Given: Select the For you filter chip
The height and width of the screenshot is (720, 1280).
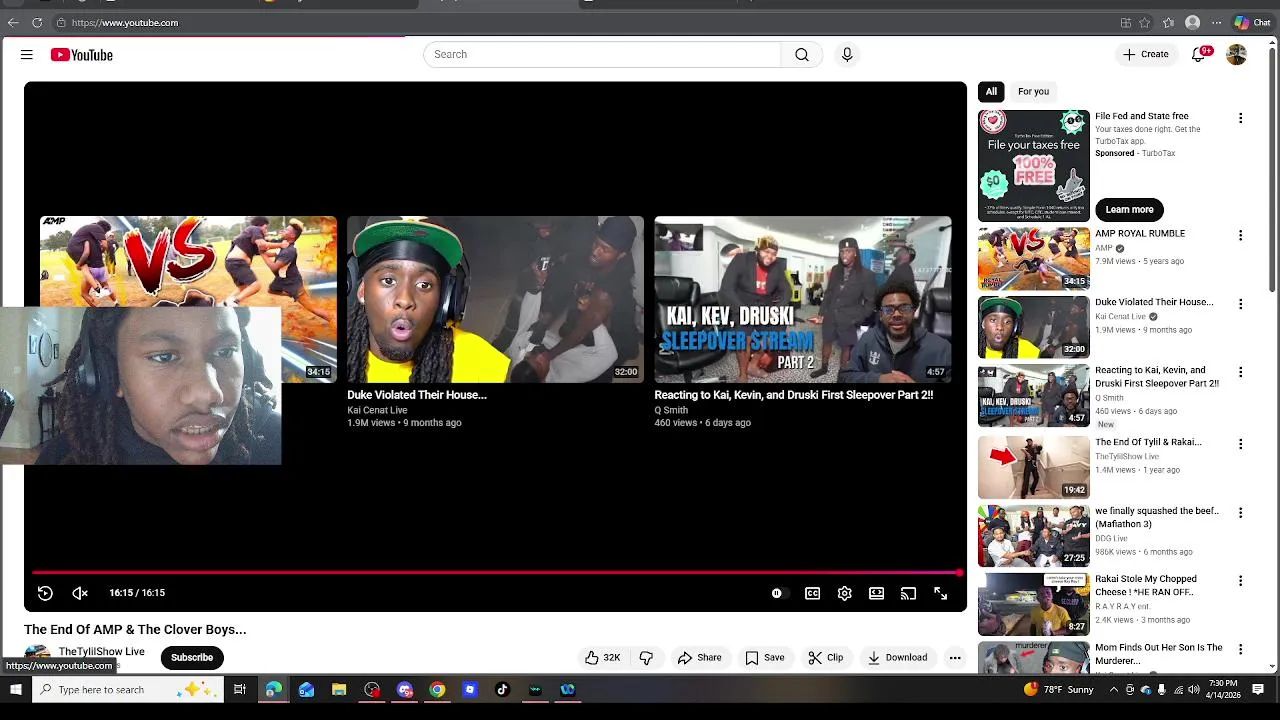Looking at the screenshot, I should tap(1034, 92).
